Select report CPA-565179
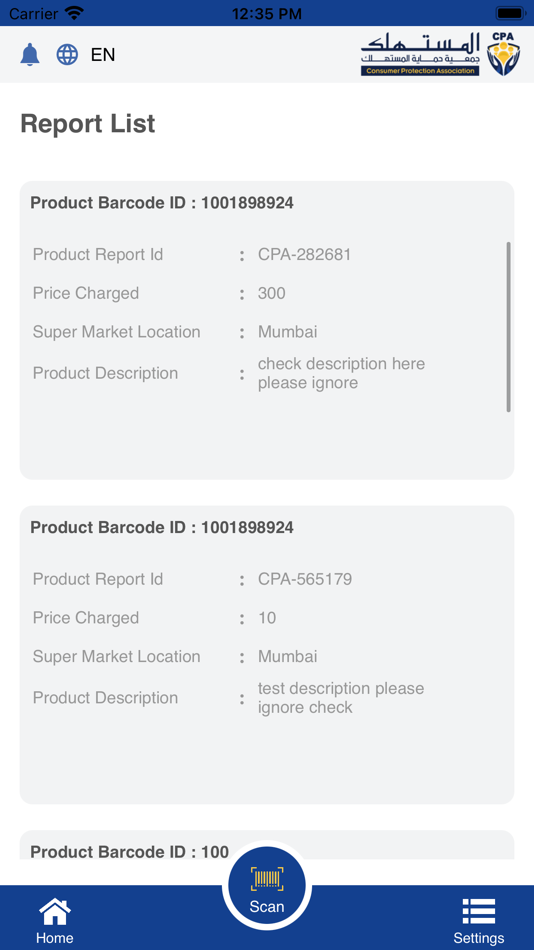The width and height of the screenshot is (534, 950). tap(305, 579)
